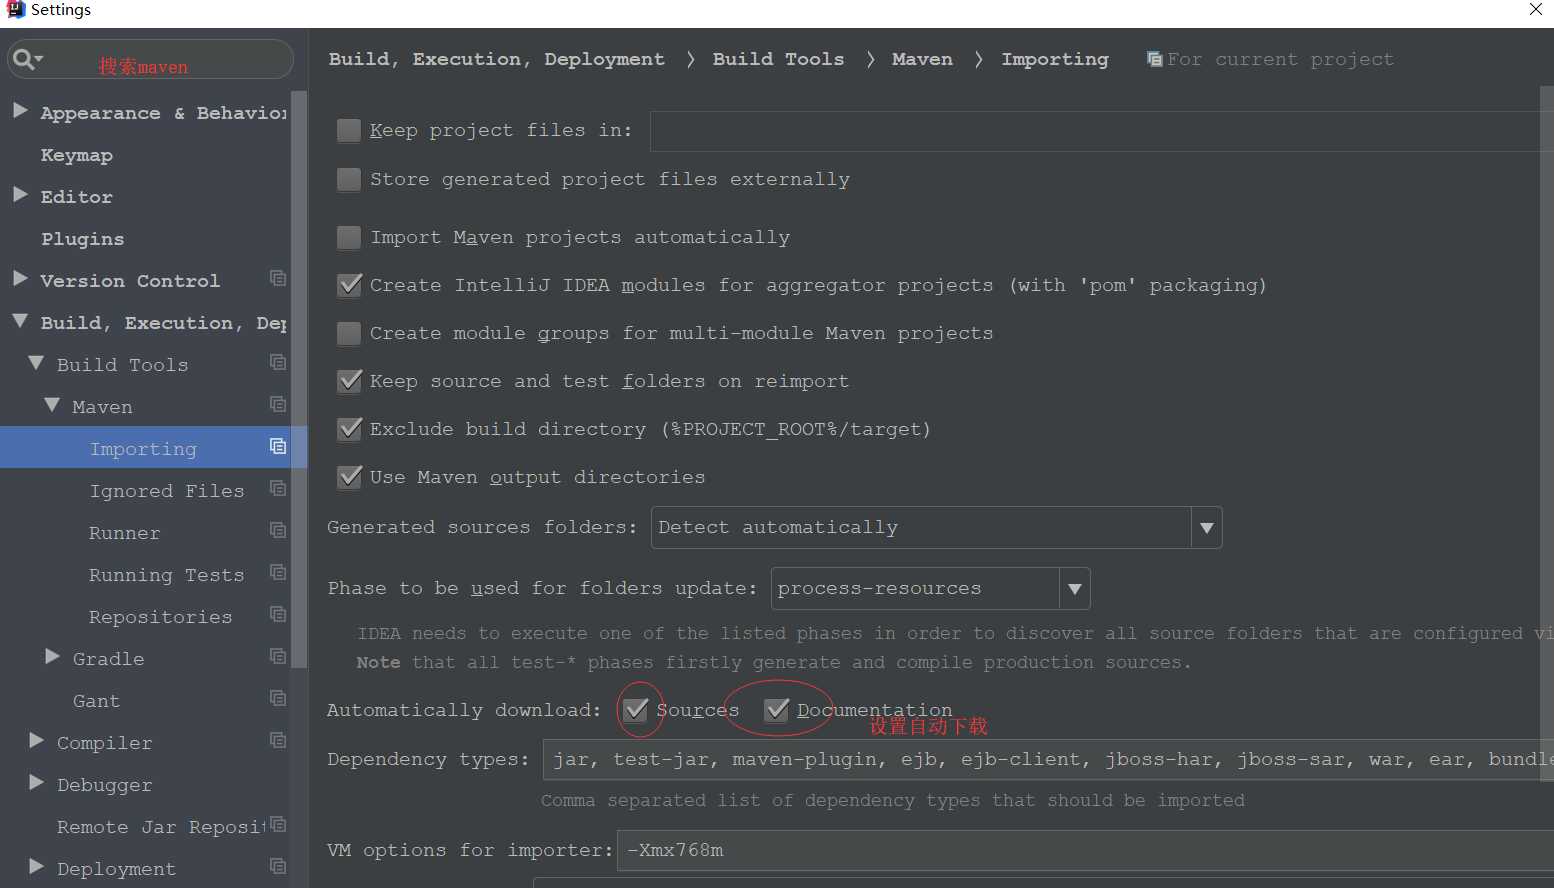Viewport: 1554px width, 888px height.
Task: Select Running Tests under Maven
Action: (x=166, y=575)
